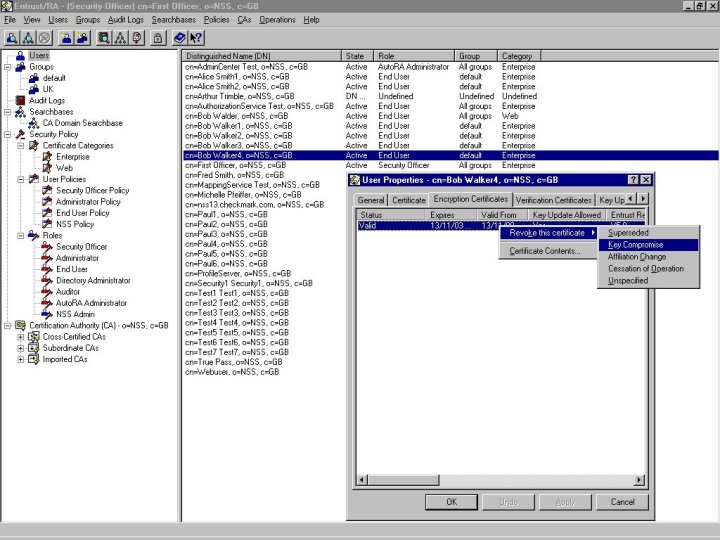This screenshot has width=720, height=540.
Task: Choose Key Compromise revocation reason
Action: pos(648,245)
